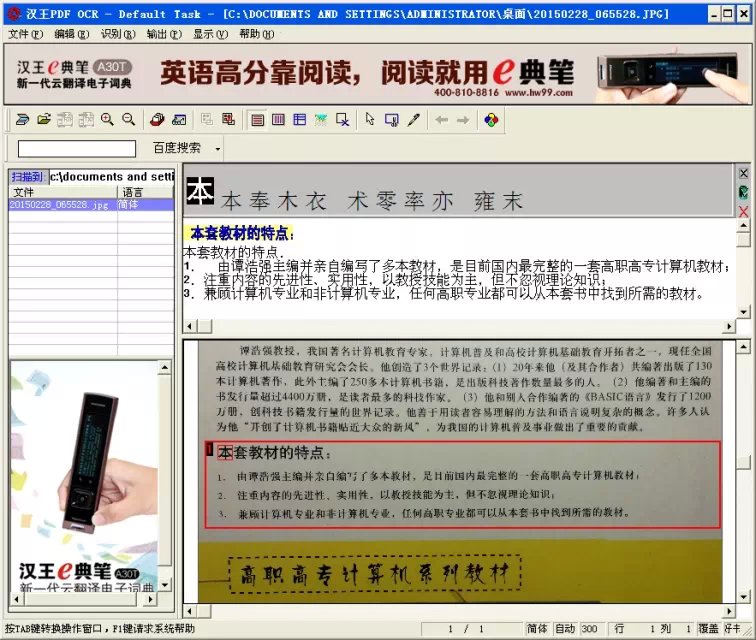Click the 扫描到 button
Screen dimensions: 756x640
tap(27, 177)
